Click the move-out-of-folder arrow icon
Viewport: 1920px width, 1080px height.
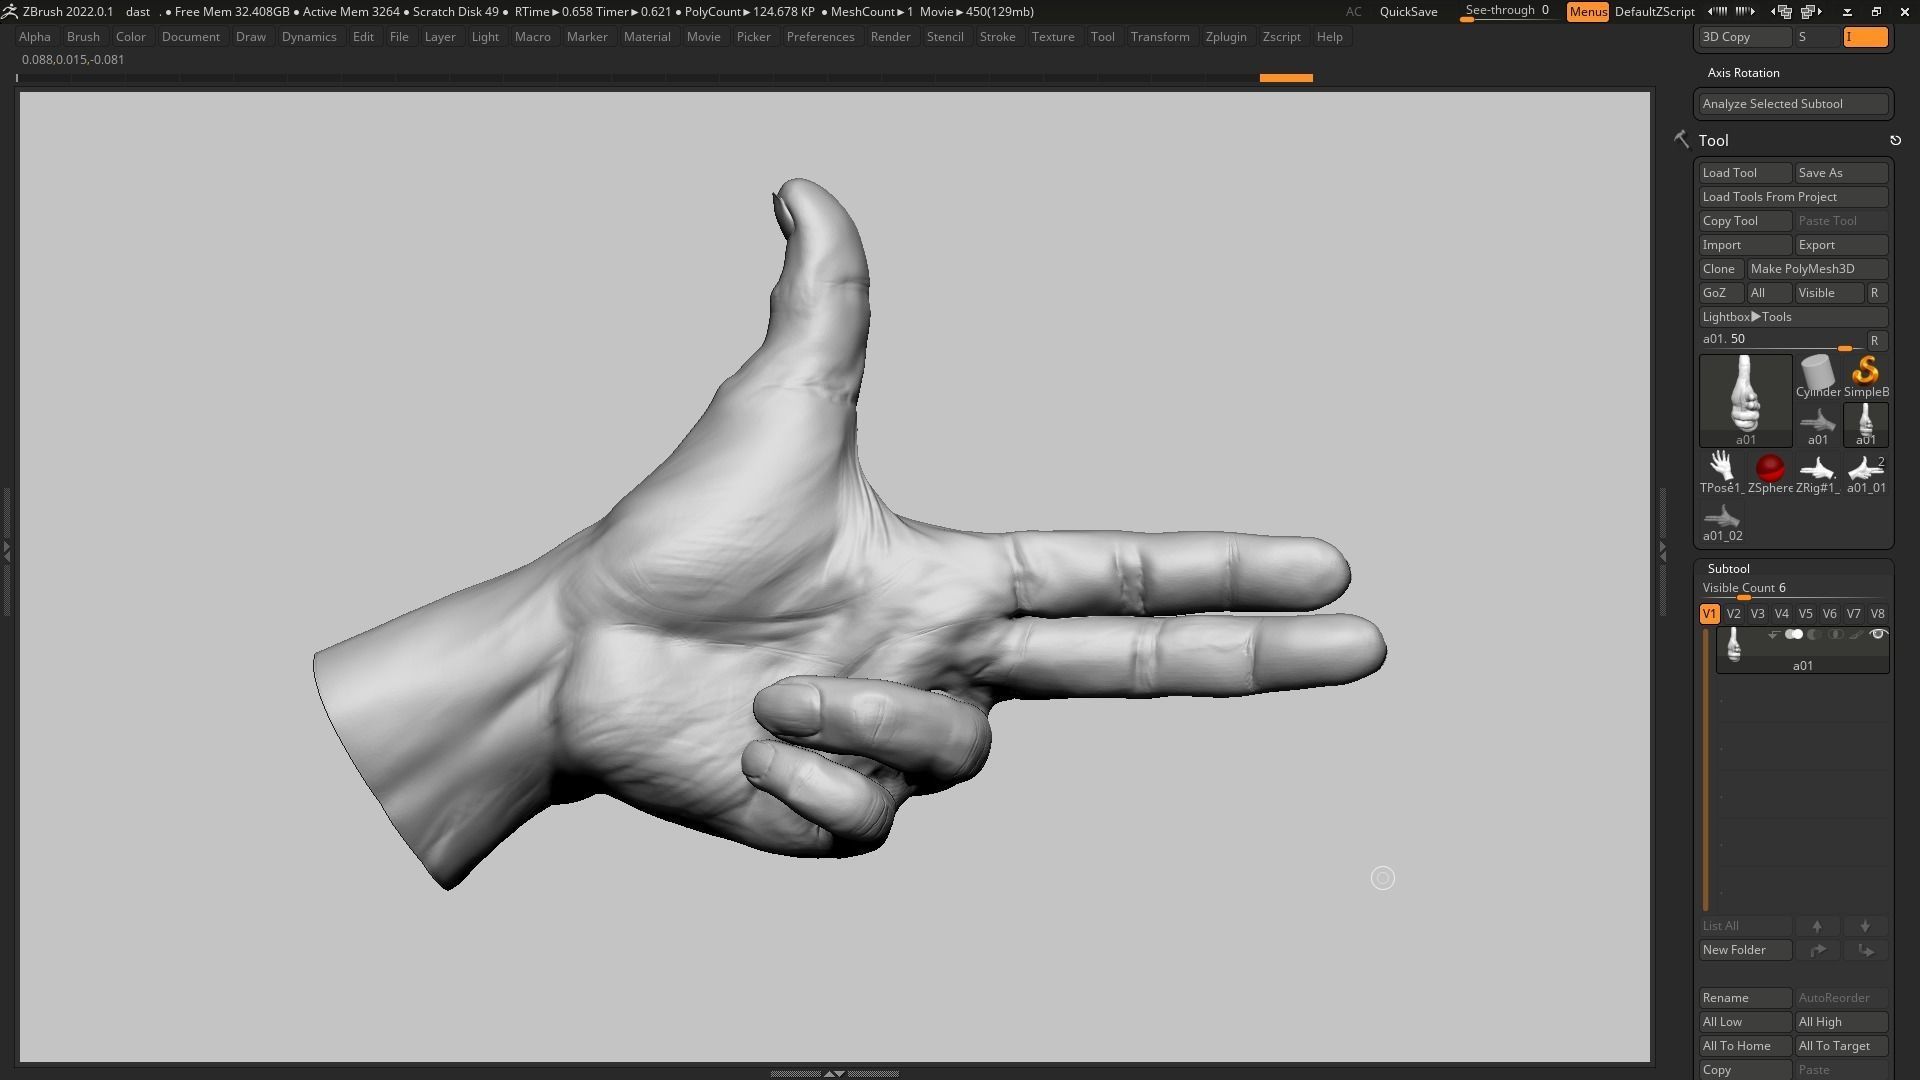1865,950
